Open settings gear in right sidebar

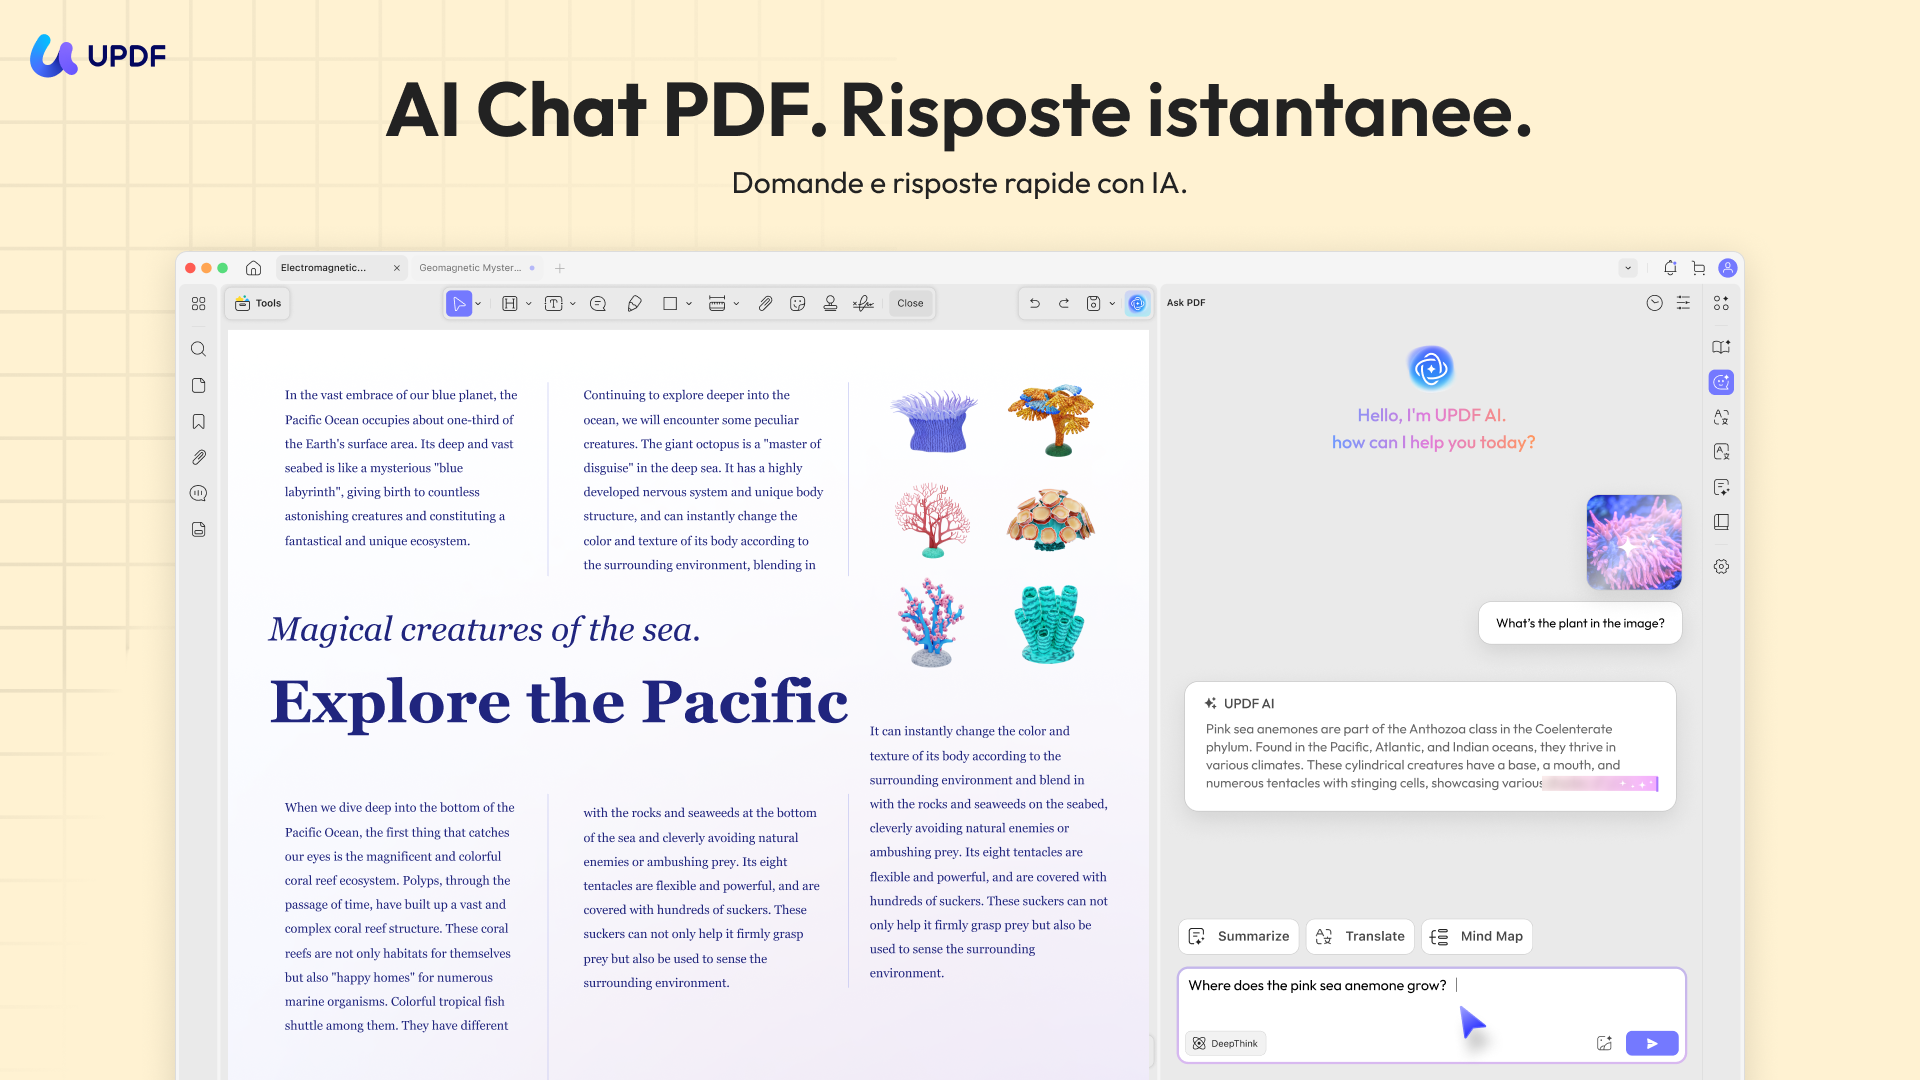pyautogui.click(x=1721, y=566)
